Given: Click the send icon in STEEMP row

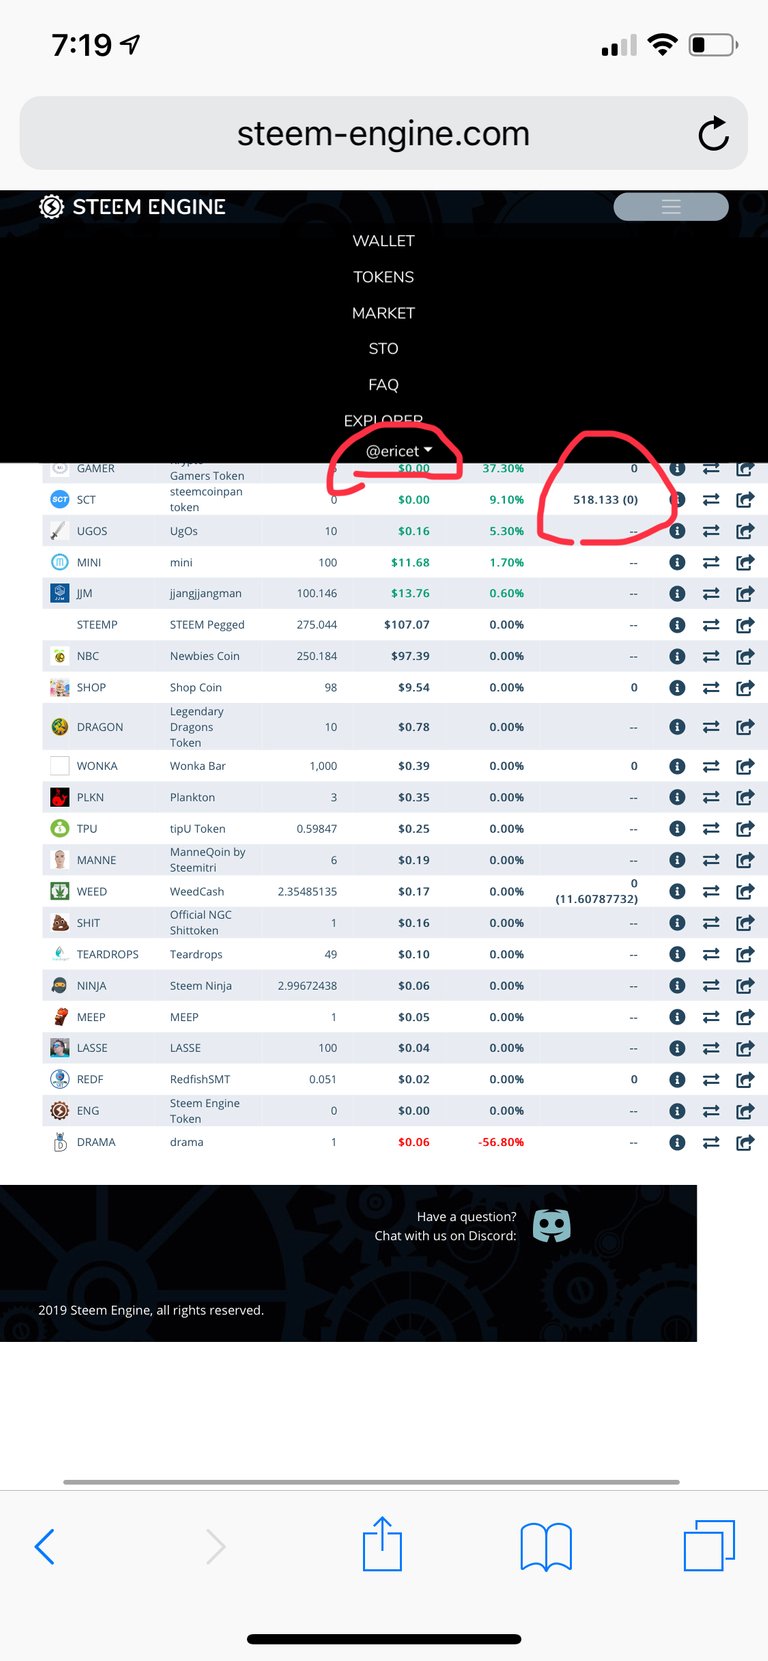Looking at the screenshot, I should pos(745,625).
